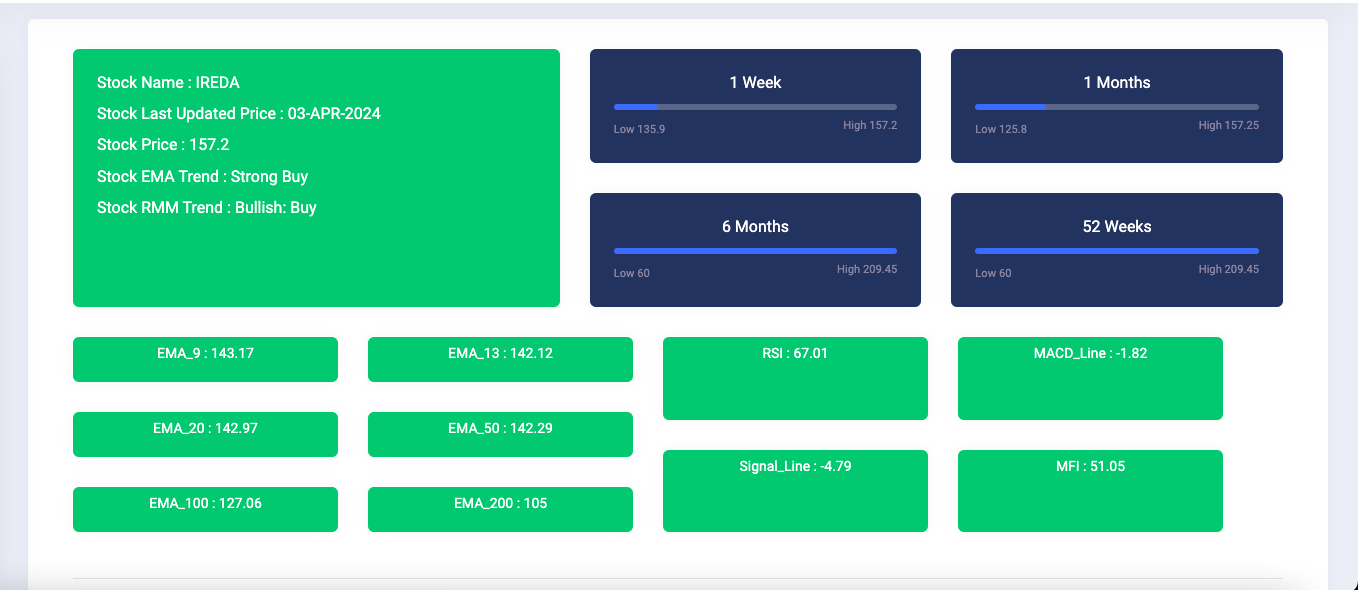Select the Stock Price : 157.2 line
The width and height of the screenshot is (1358, 590).
point(163,144)
